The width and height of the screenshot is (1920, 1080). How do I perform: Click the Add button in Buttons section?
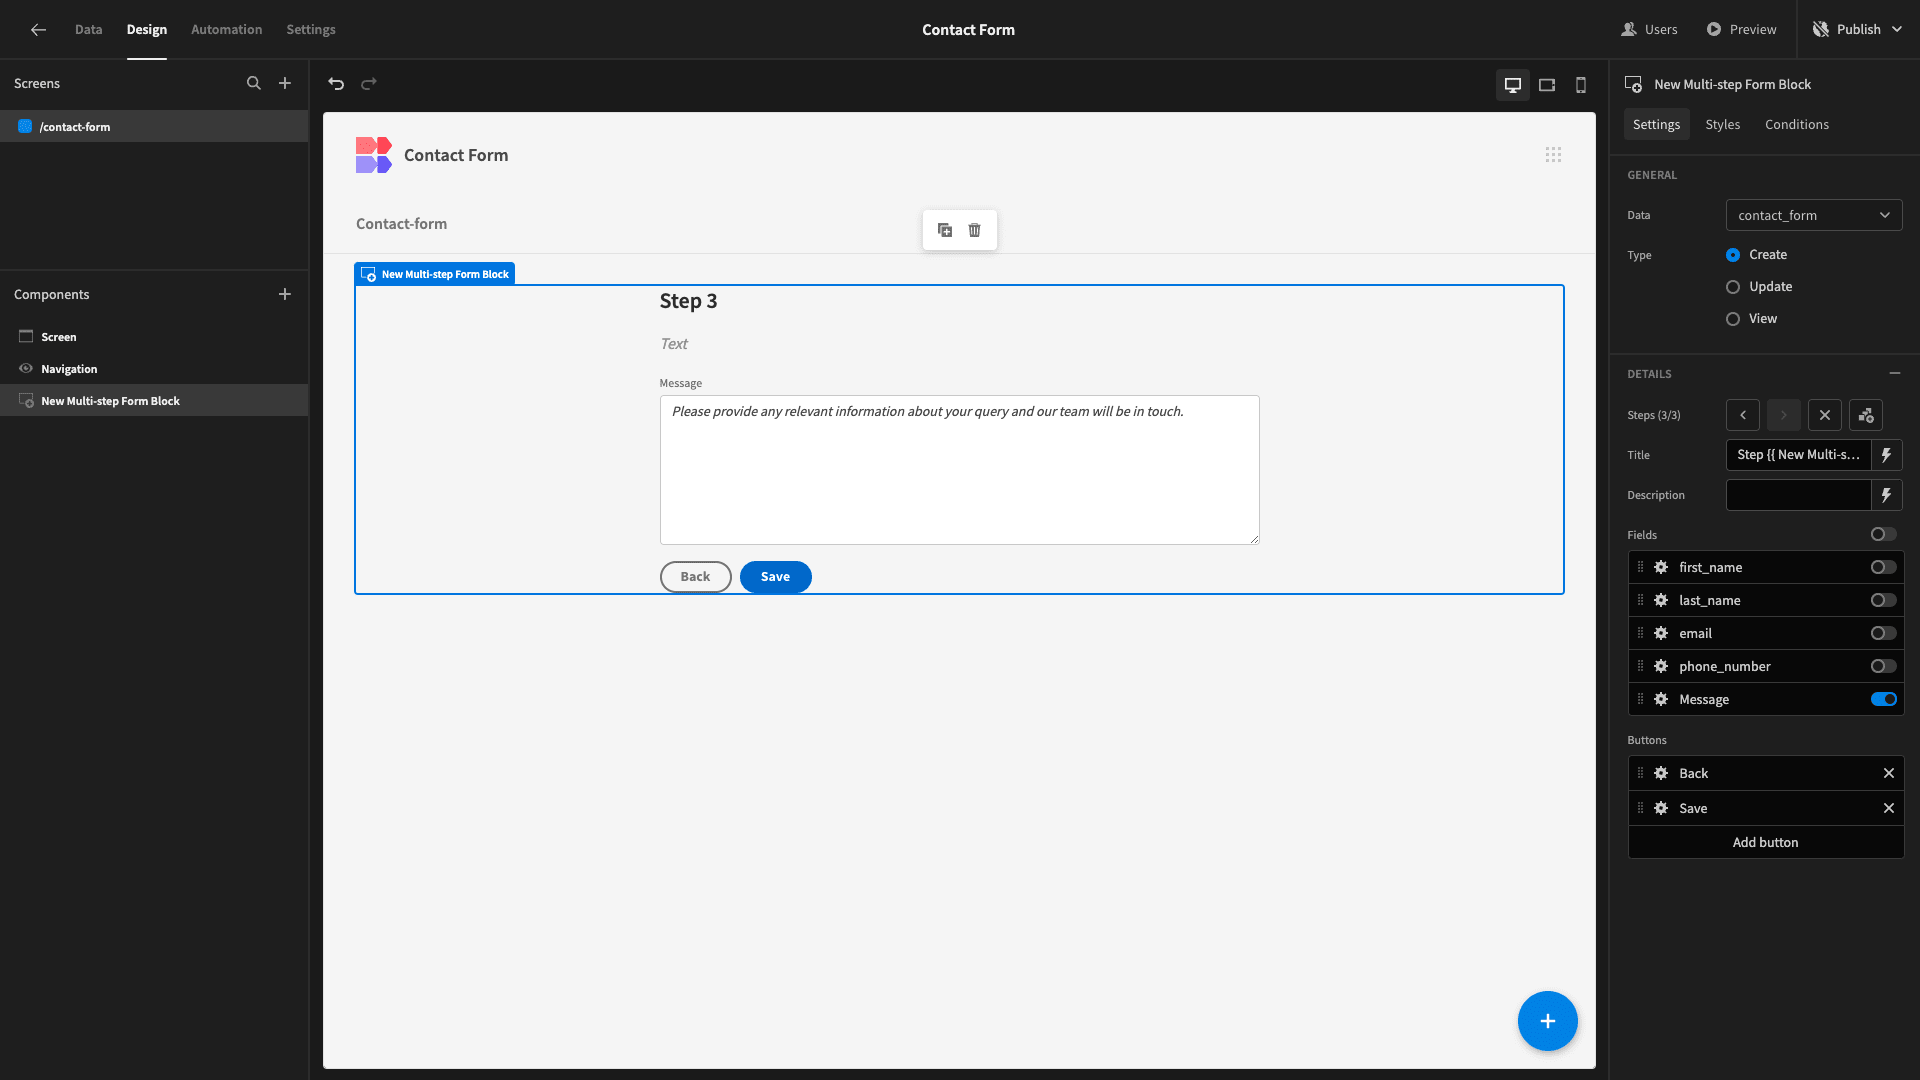coord(1764,841)
